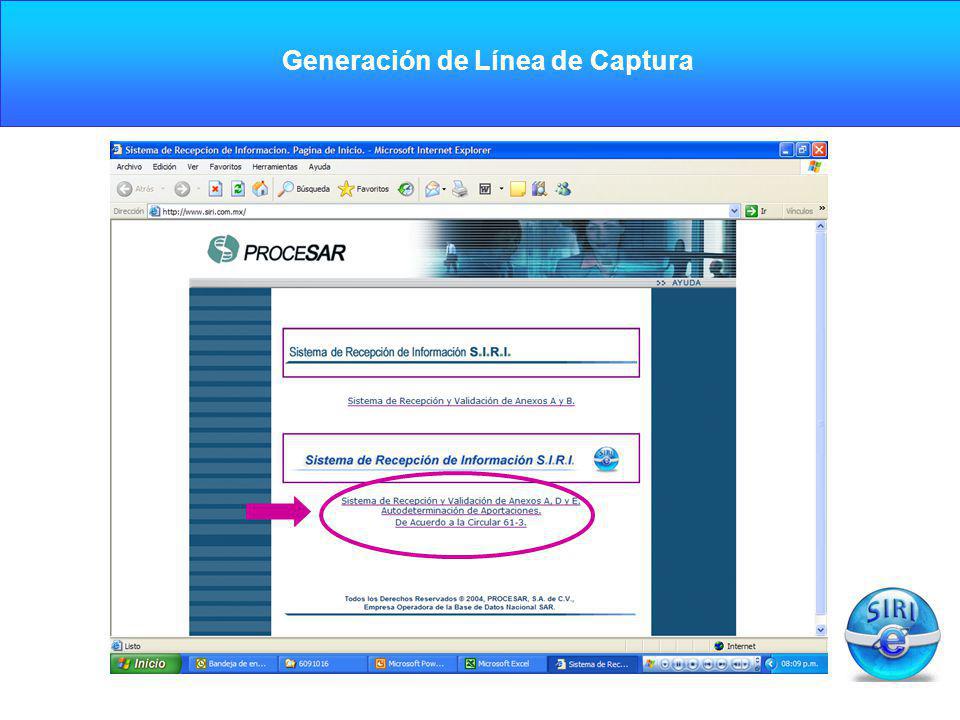The width and height of the screenshot is (960, 720).
Task: Open the Edit with Word dropdown arrow
Action: (501, 189)
